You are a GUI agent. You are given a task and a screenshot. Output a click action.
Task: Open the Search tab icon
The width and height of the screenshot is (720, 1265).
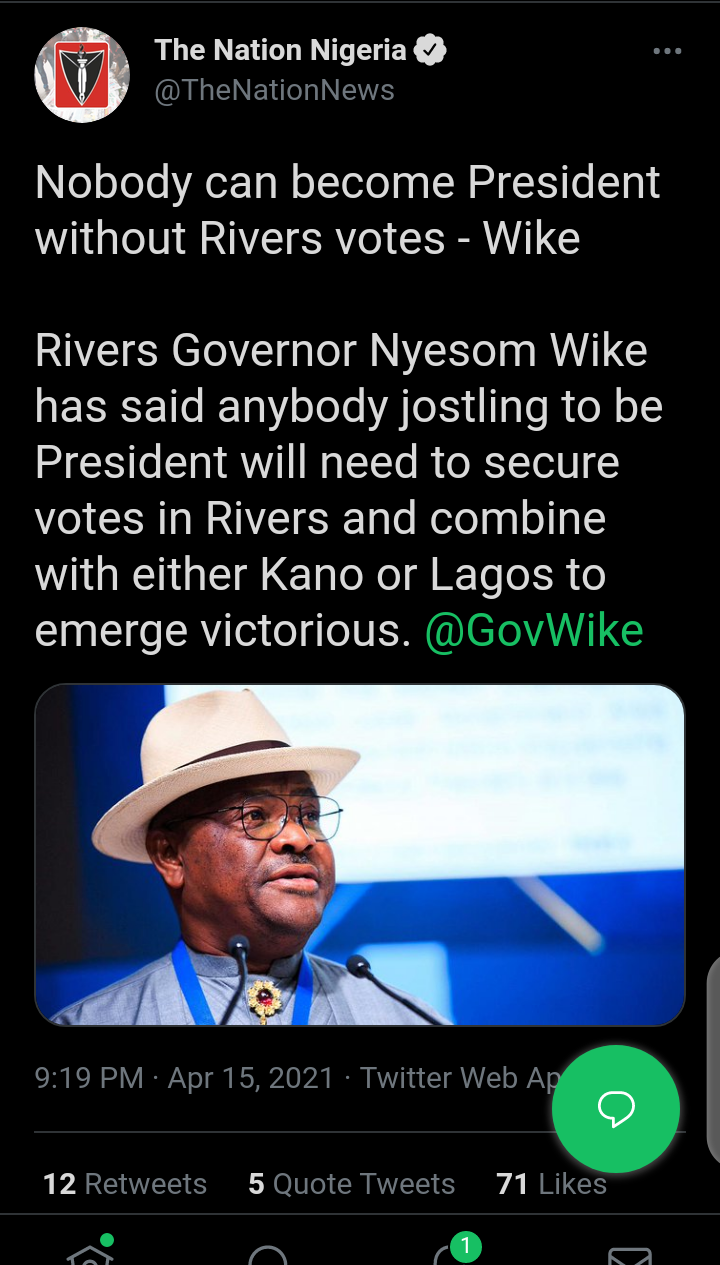click(x=268, y=1254)
